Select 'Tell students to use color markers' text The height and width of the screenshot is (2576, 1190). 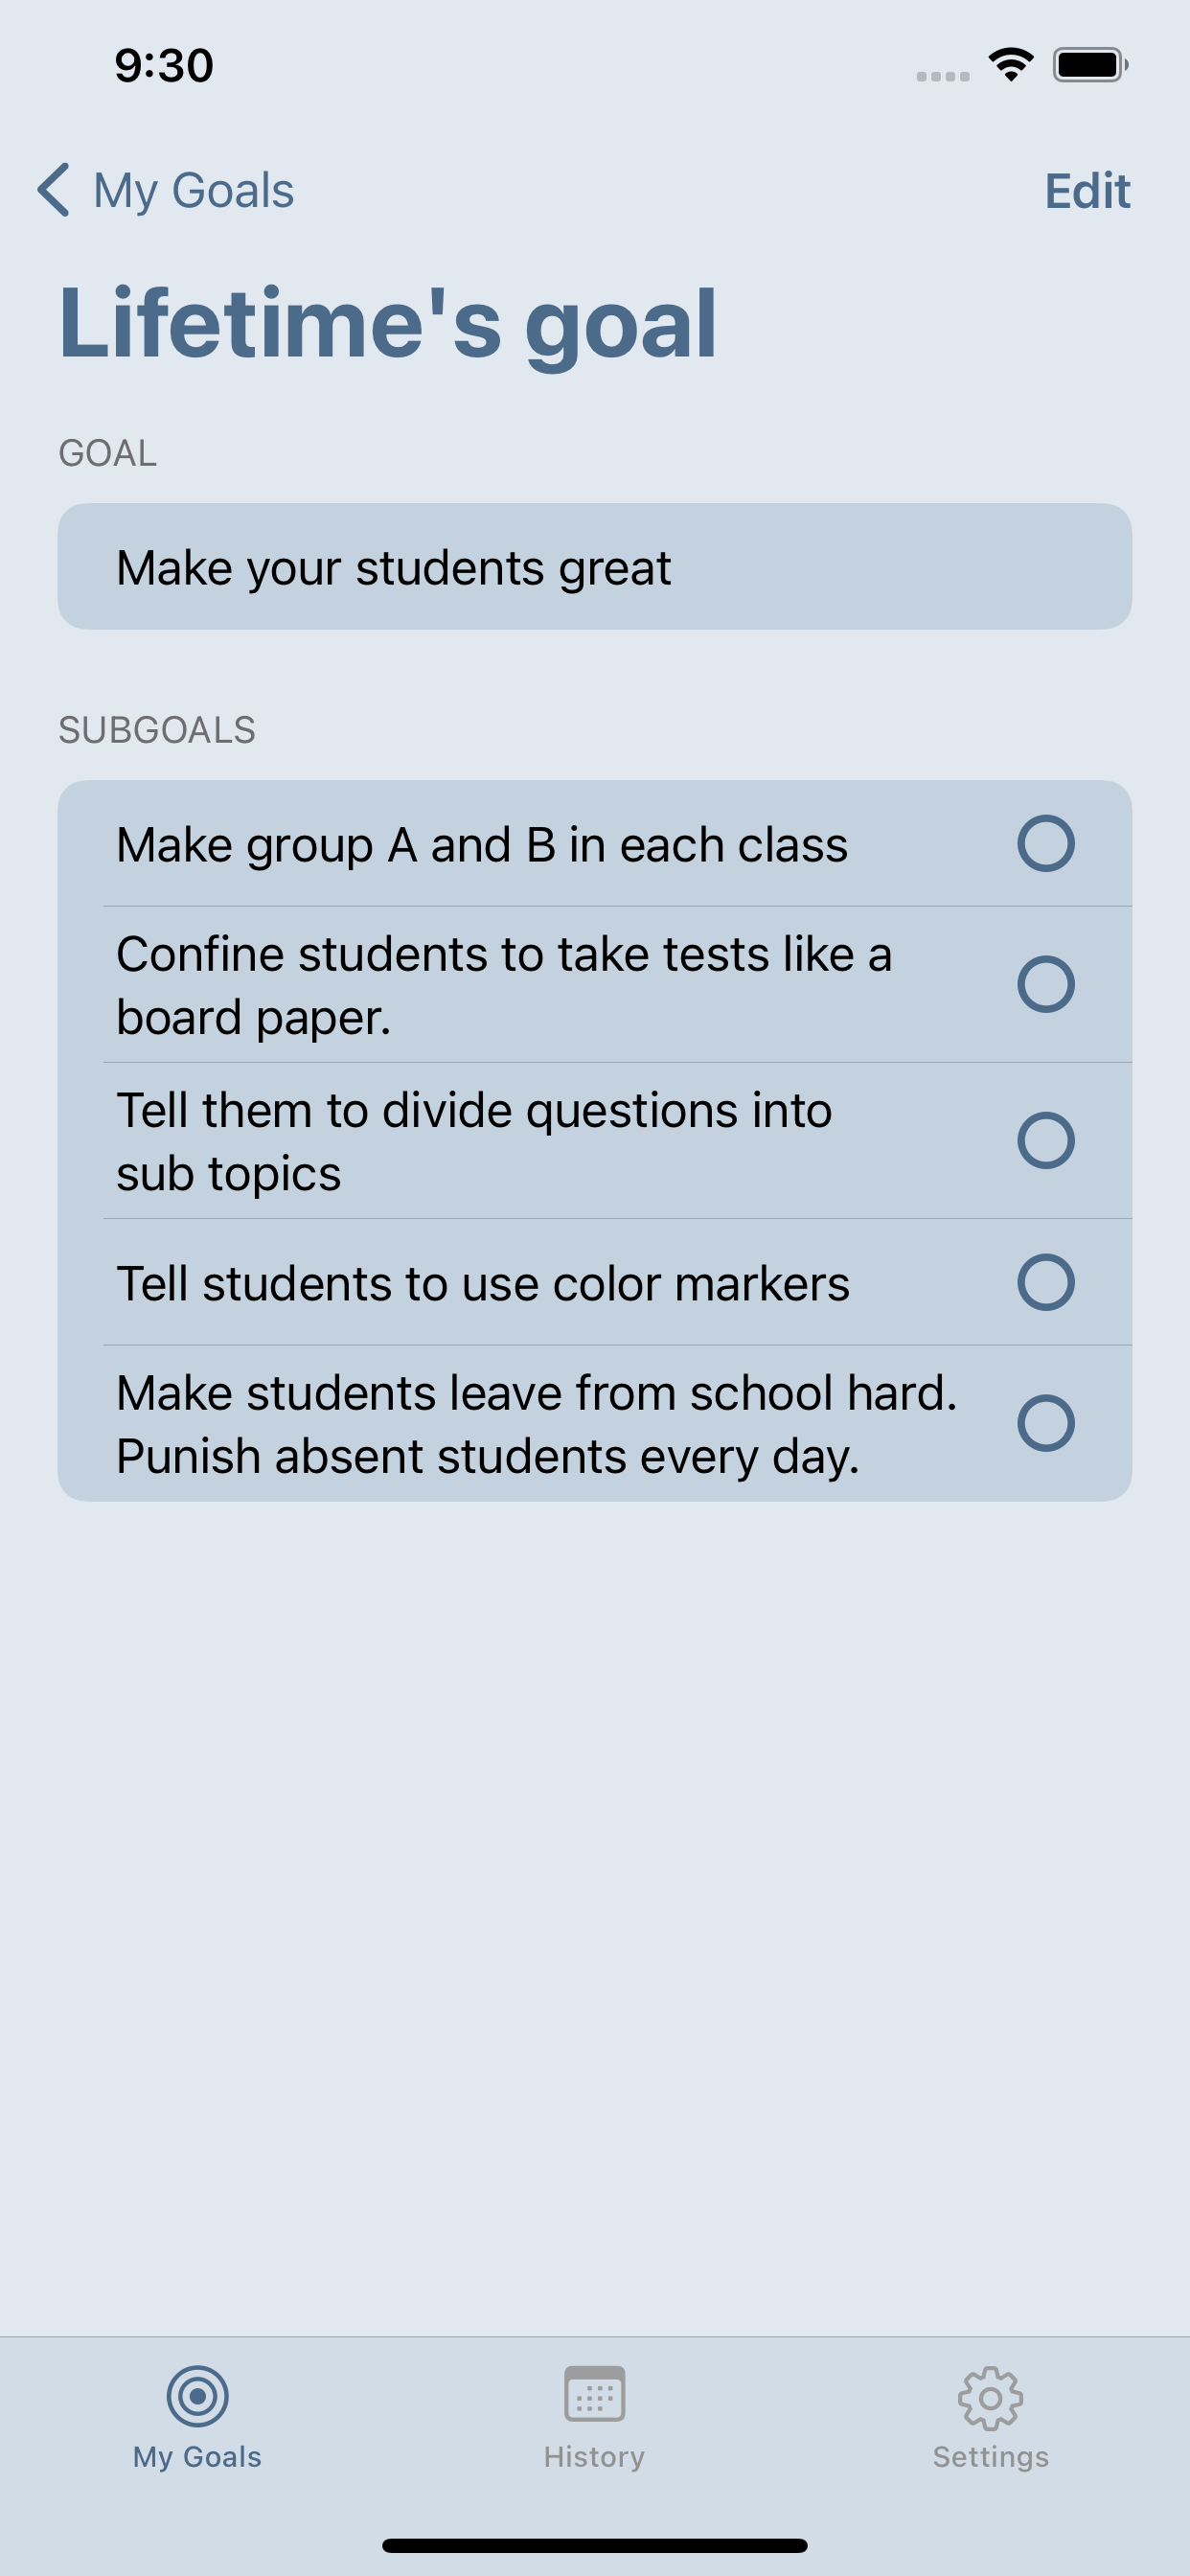pyautogui.click(x=483, y=1283)
